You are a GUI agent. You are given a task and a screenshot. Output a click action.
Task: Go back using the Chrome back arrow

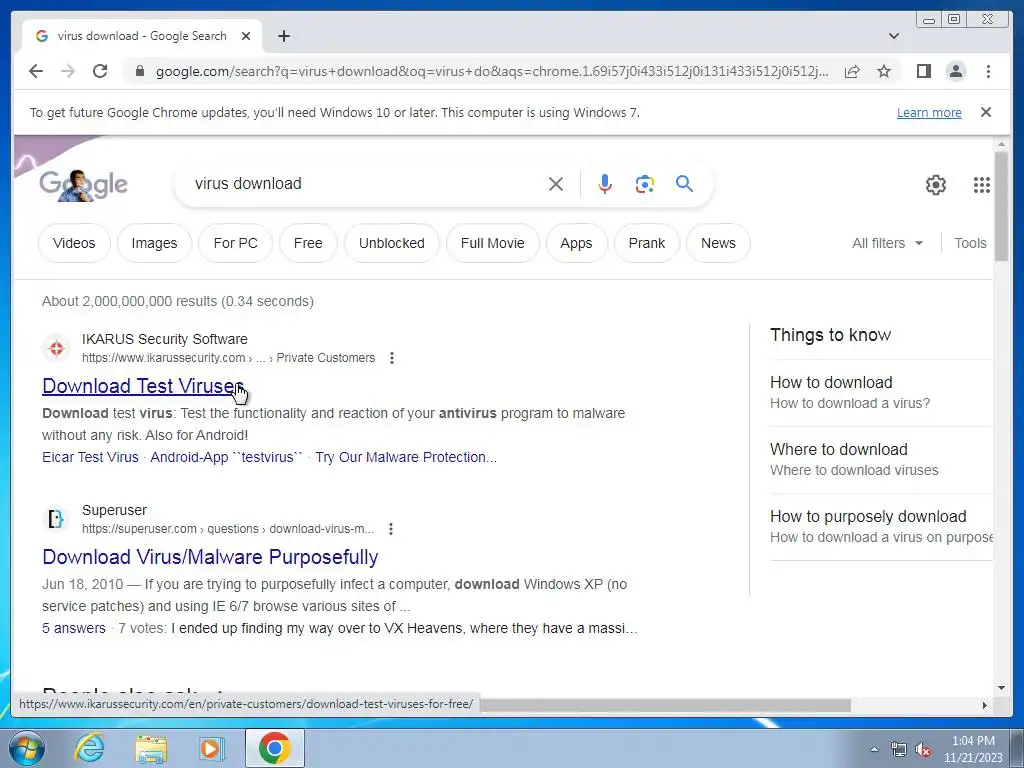[36, 71]
